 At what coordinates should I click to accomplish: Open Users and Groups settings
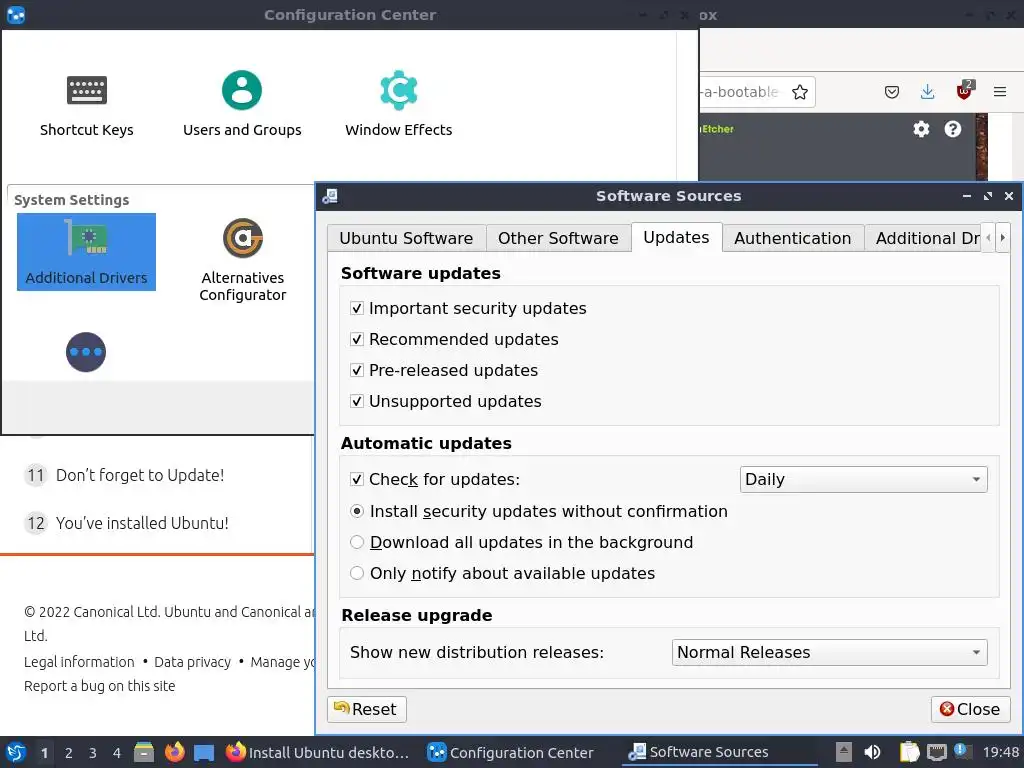point(242,104)
